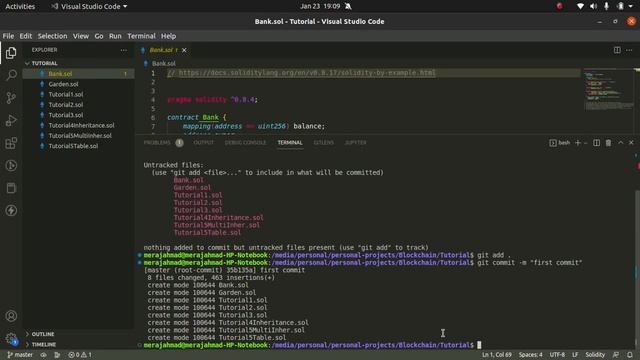640x360 pixels.
Task: Open Tutorial1.sol in the explorer
Action: coord(78,94)
